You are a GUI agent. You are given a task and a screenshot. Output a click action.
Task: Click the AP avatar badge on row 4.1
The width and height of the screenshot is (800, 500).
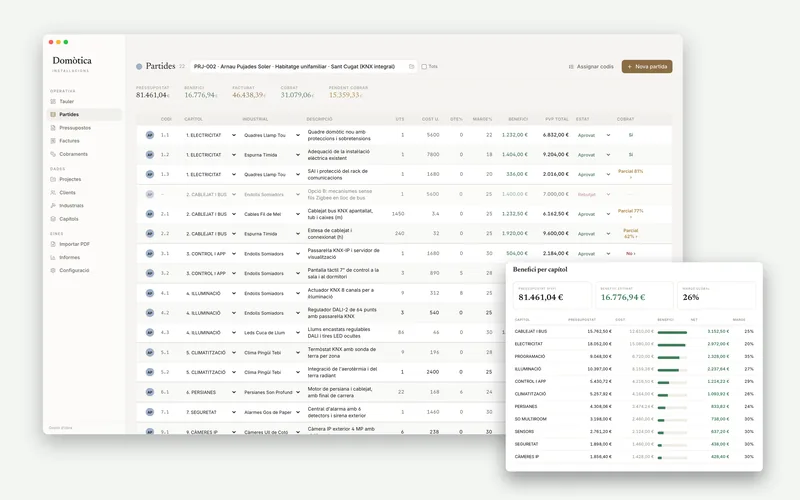click(149, 293)
